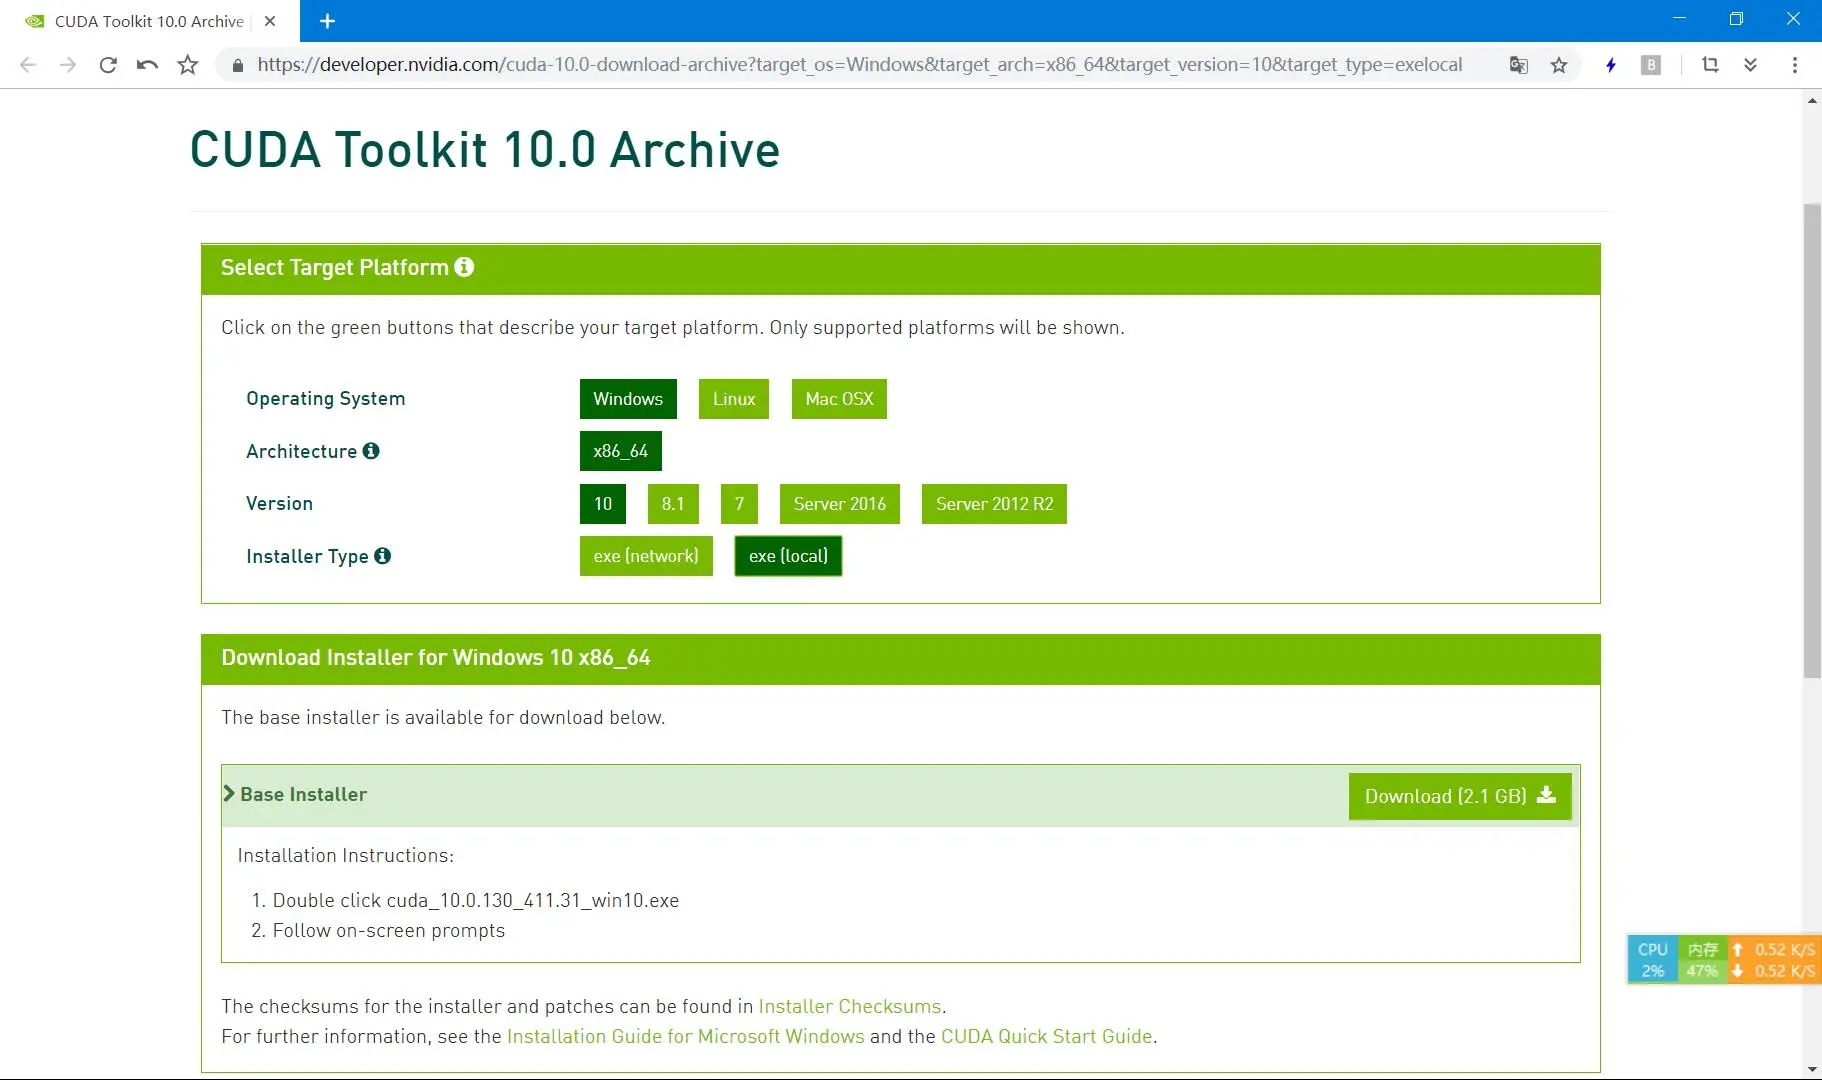Select x86_64 architecture

tap(621, 451)
